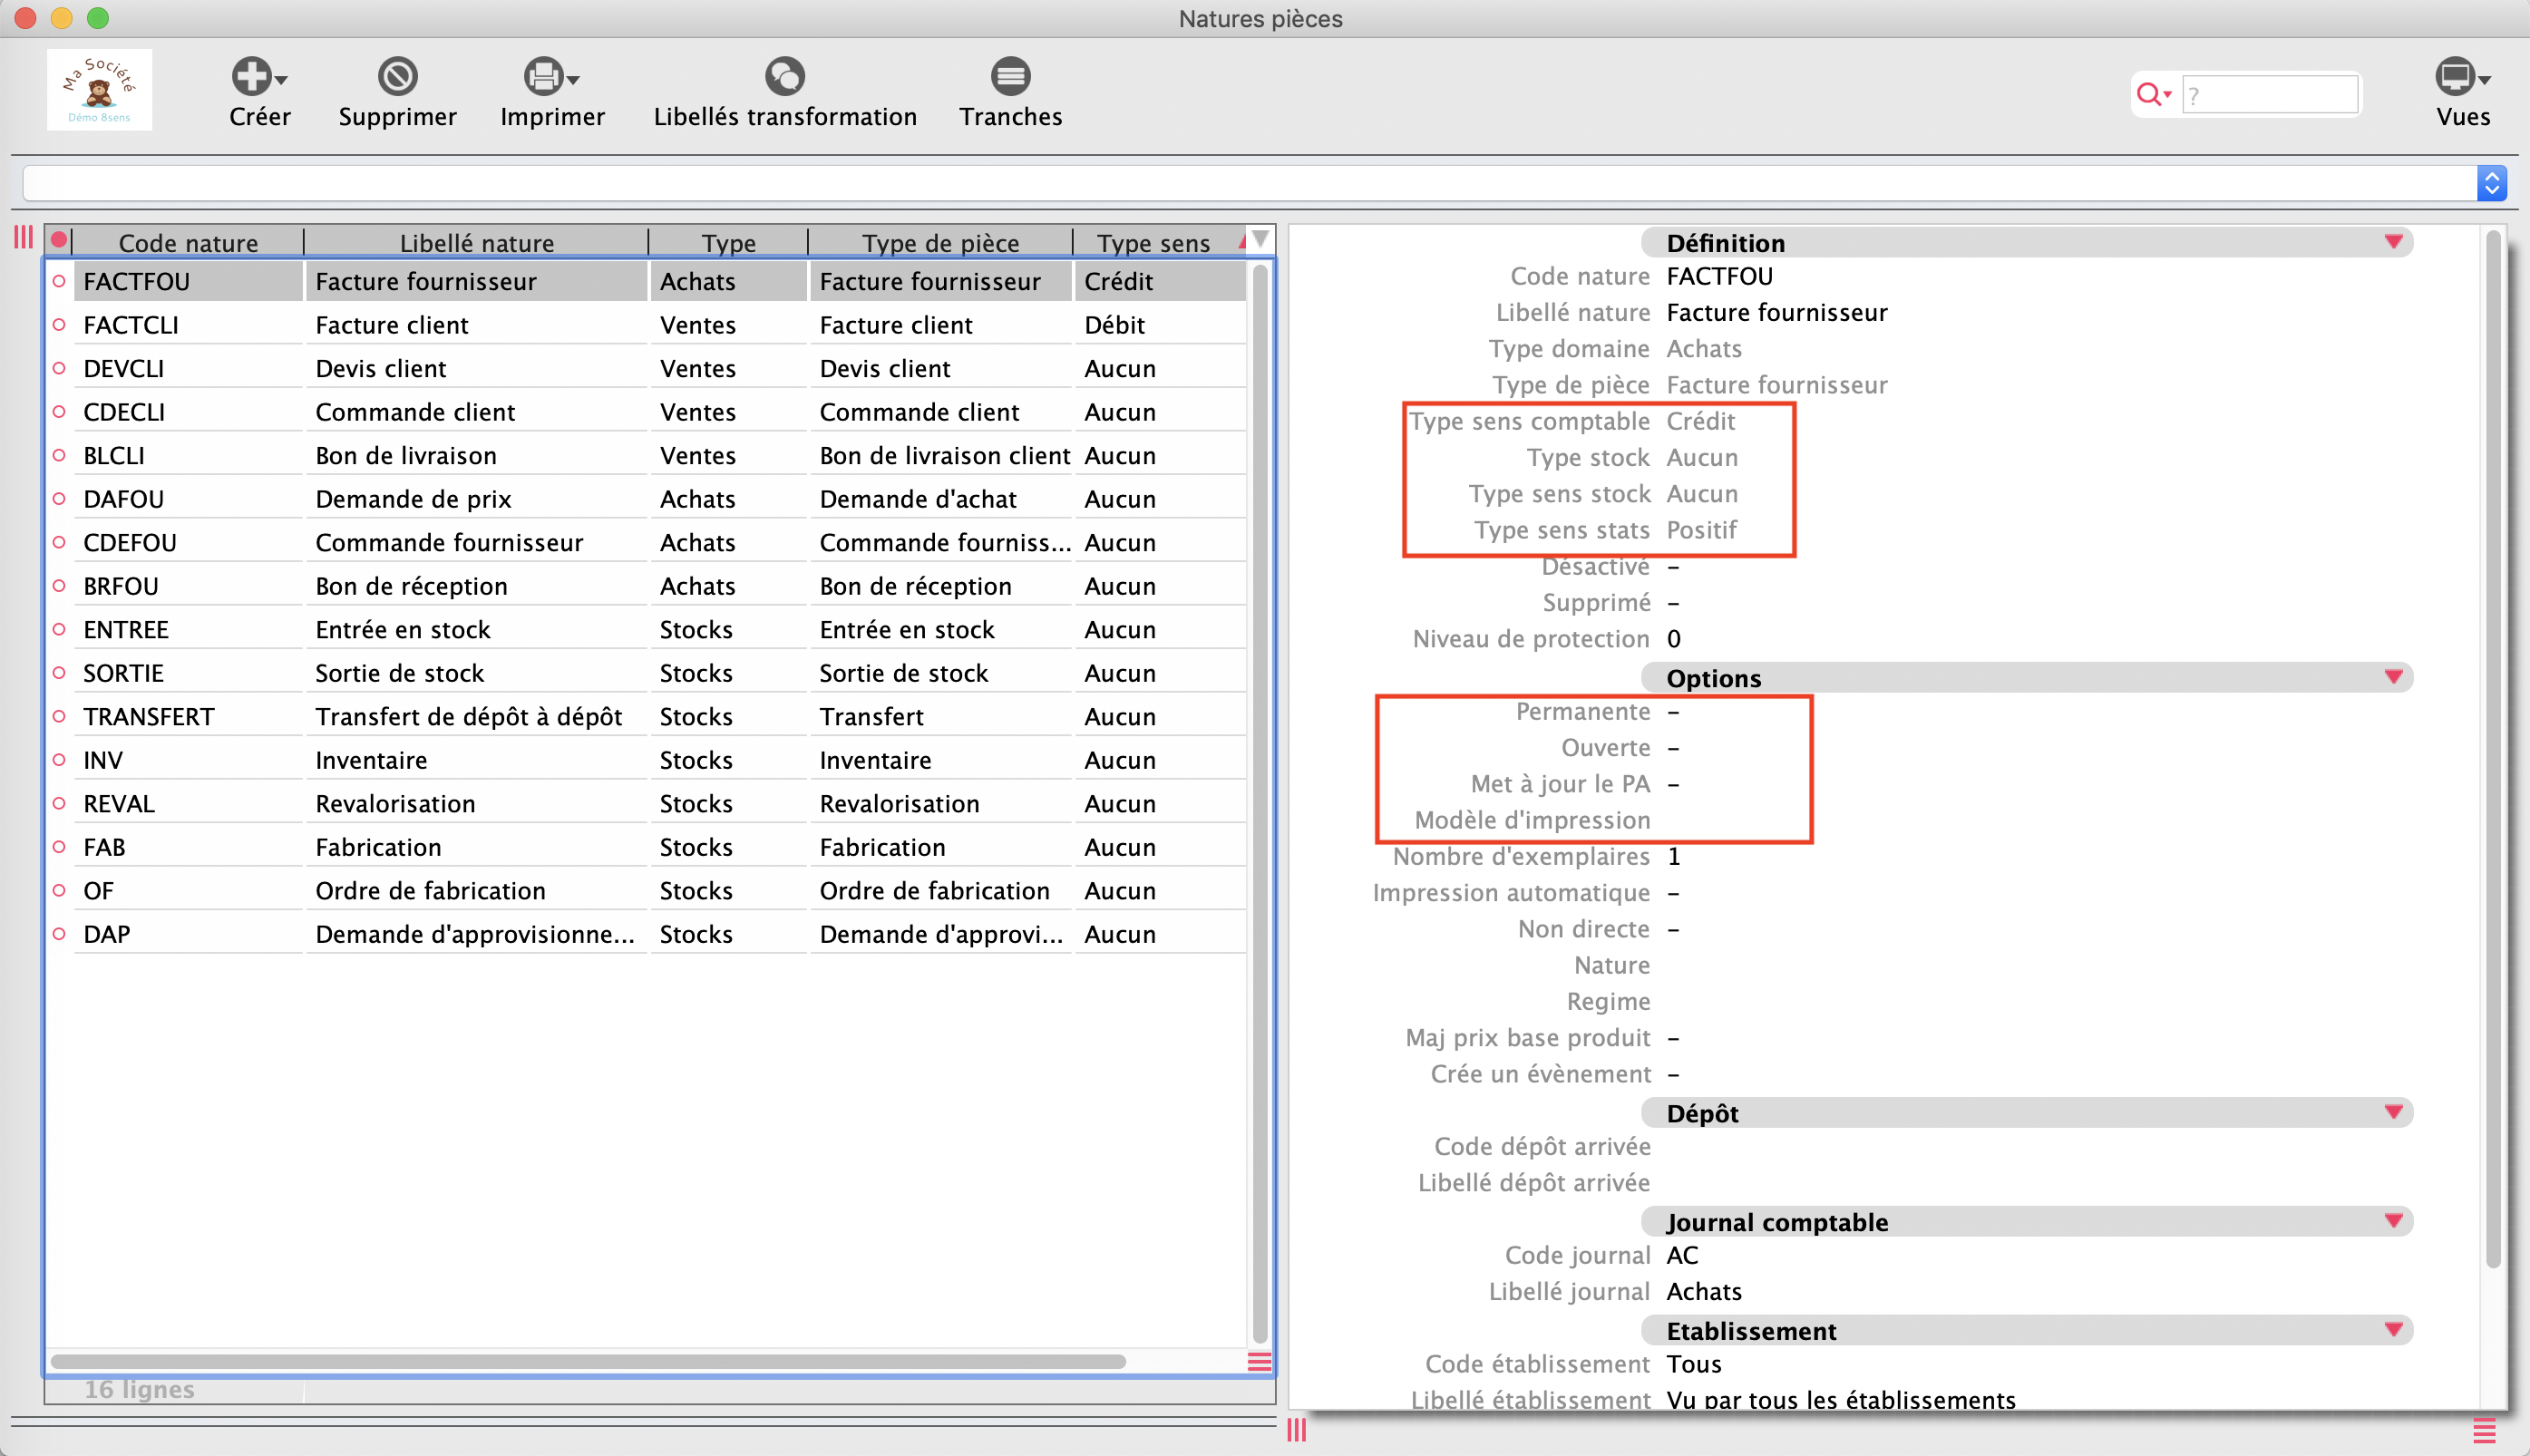2530x1456 pixels.
Task: Click the search magnifier icon
Action: tap(2148, 95)
